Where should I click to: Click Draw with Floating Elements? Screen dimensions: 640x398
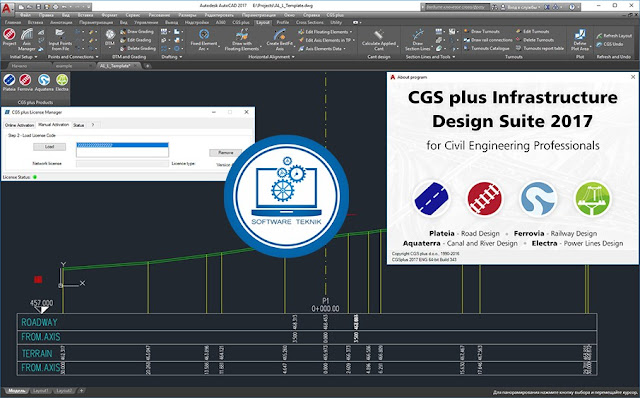pos(242,40)
